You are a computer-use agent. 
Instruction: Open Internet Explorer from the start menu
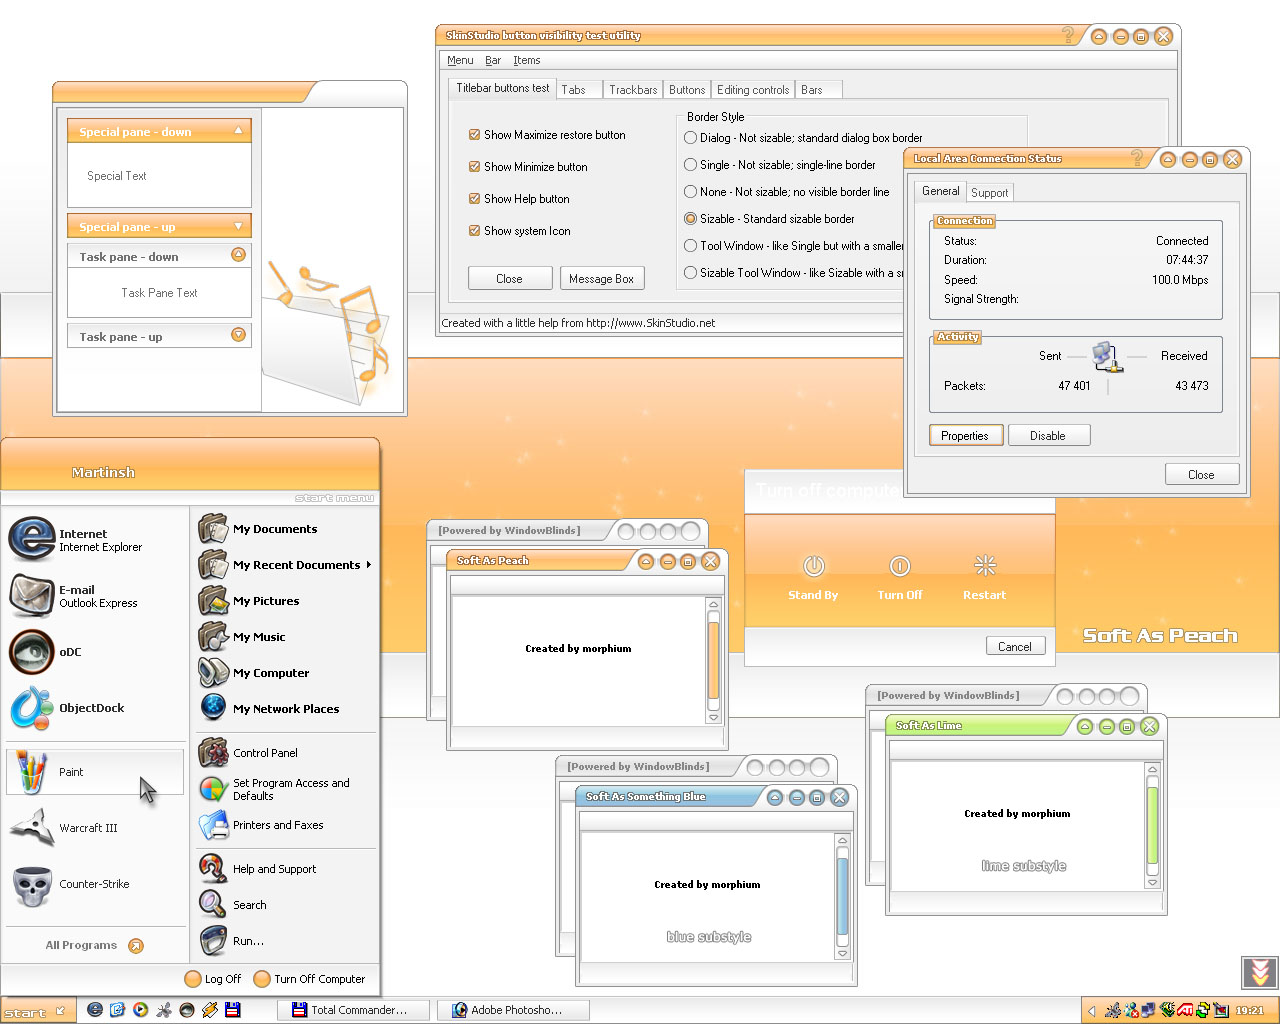(31, 538)
